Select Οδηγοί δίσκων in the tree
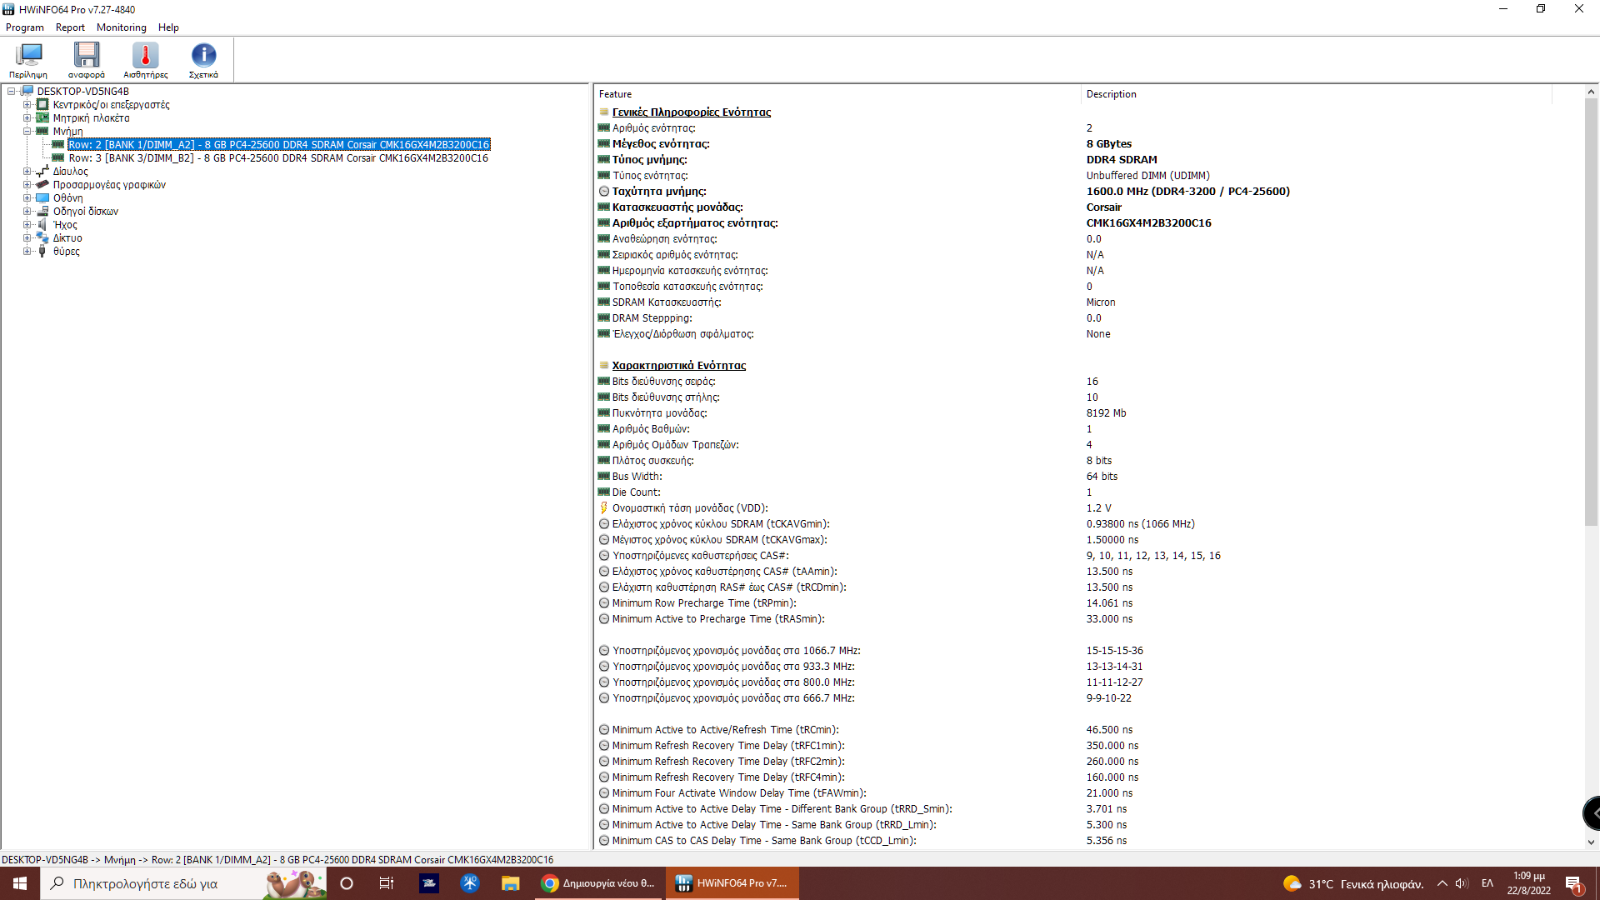This screenshot has width=1600, height=900. click(x=85, y=211)
